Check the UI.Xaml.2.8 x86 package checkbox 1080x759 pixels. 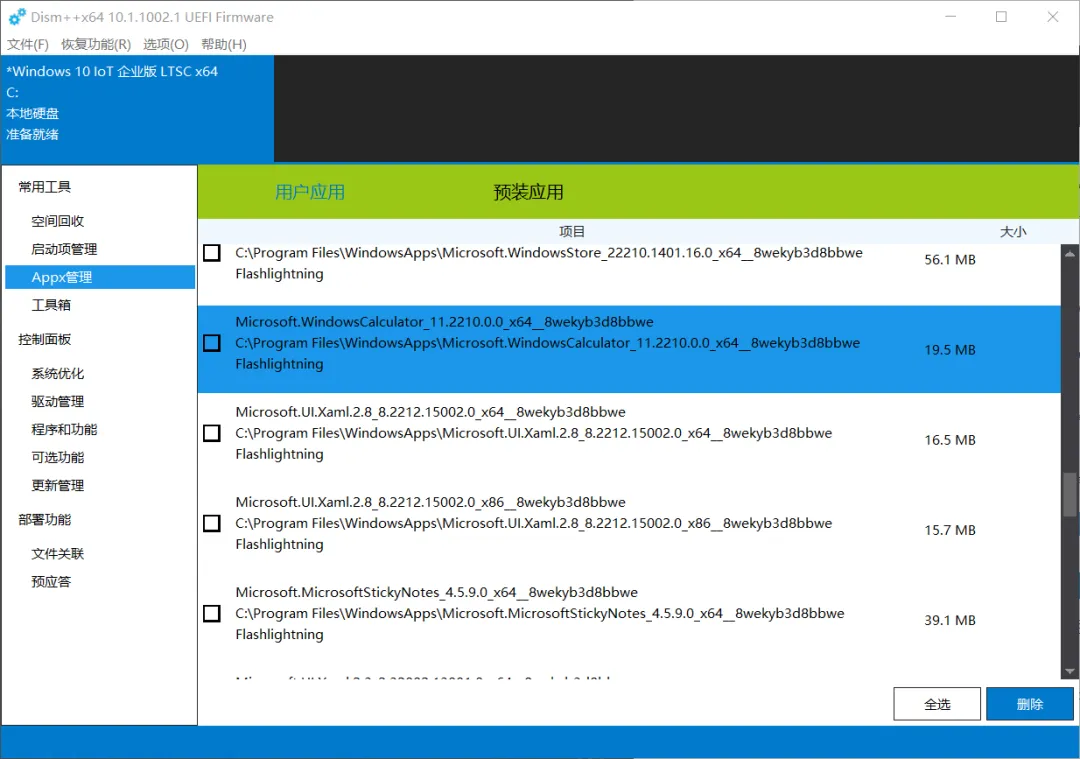pyautogui.click(x=212, y=523)
